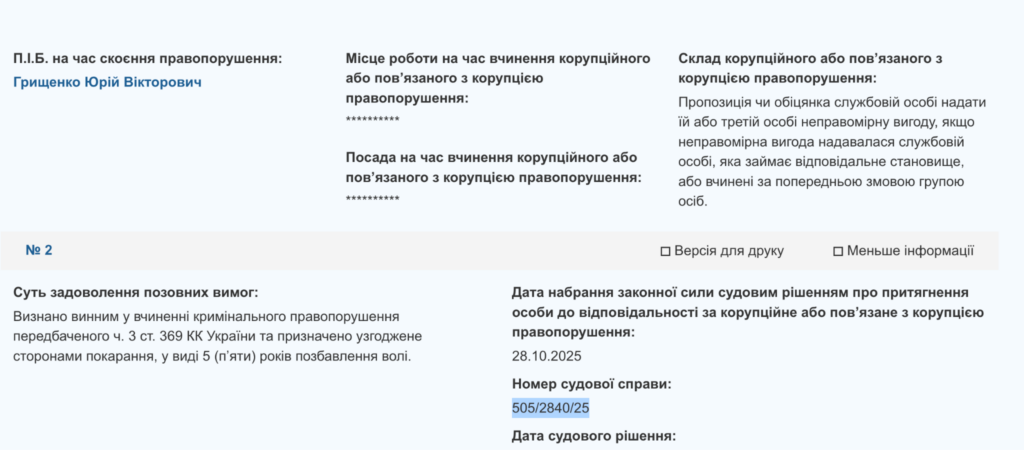Click the highlighted case number 505/2840/25

click(551, 409)
